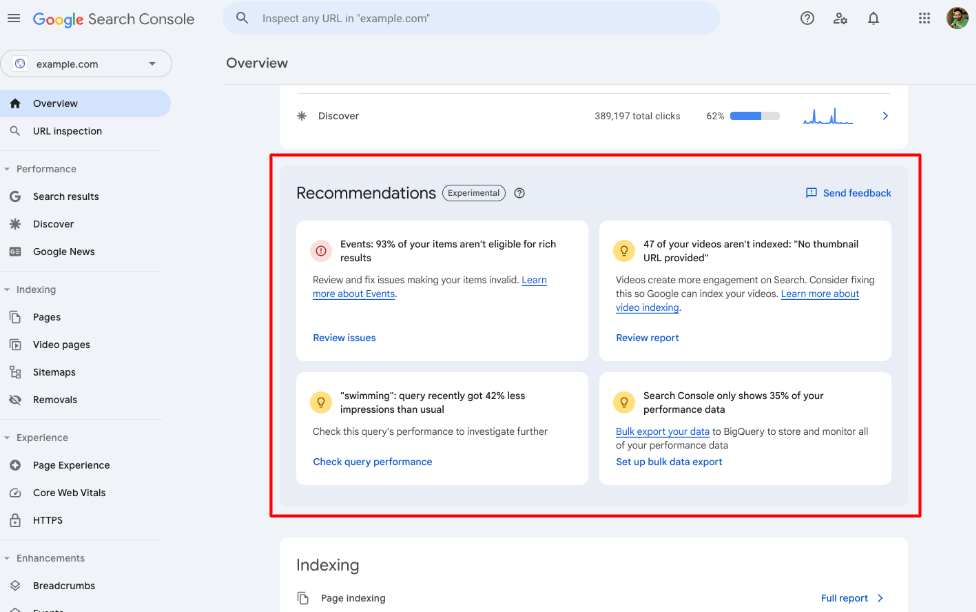The width and height of the screenshot is (976, 612).
Task: Click the lightbulb icon on videos card
Action: pyautogui.click(x=624, y=251)
